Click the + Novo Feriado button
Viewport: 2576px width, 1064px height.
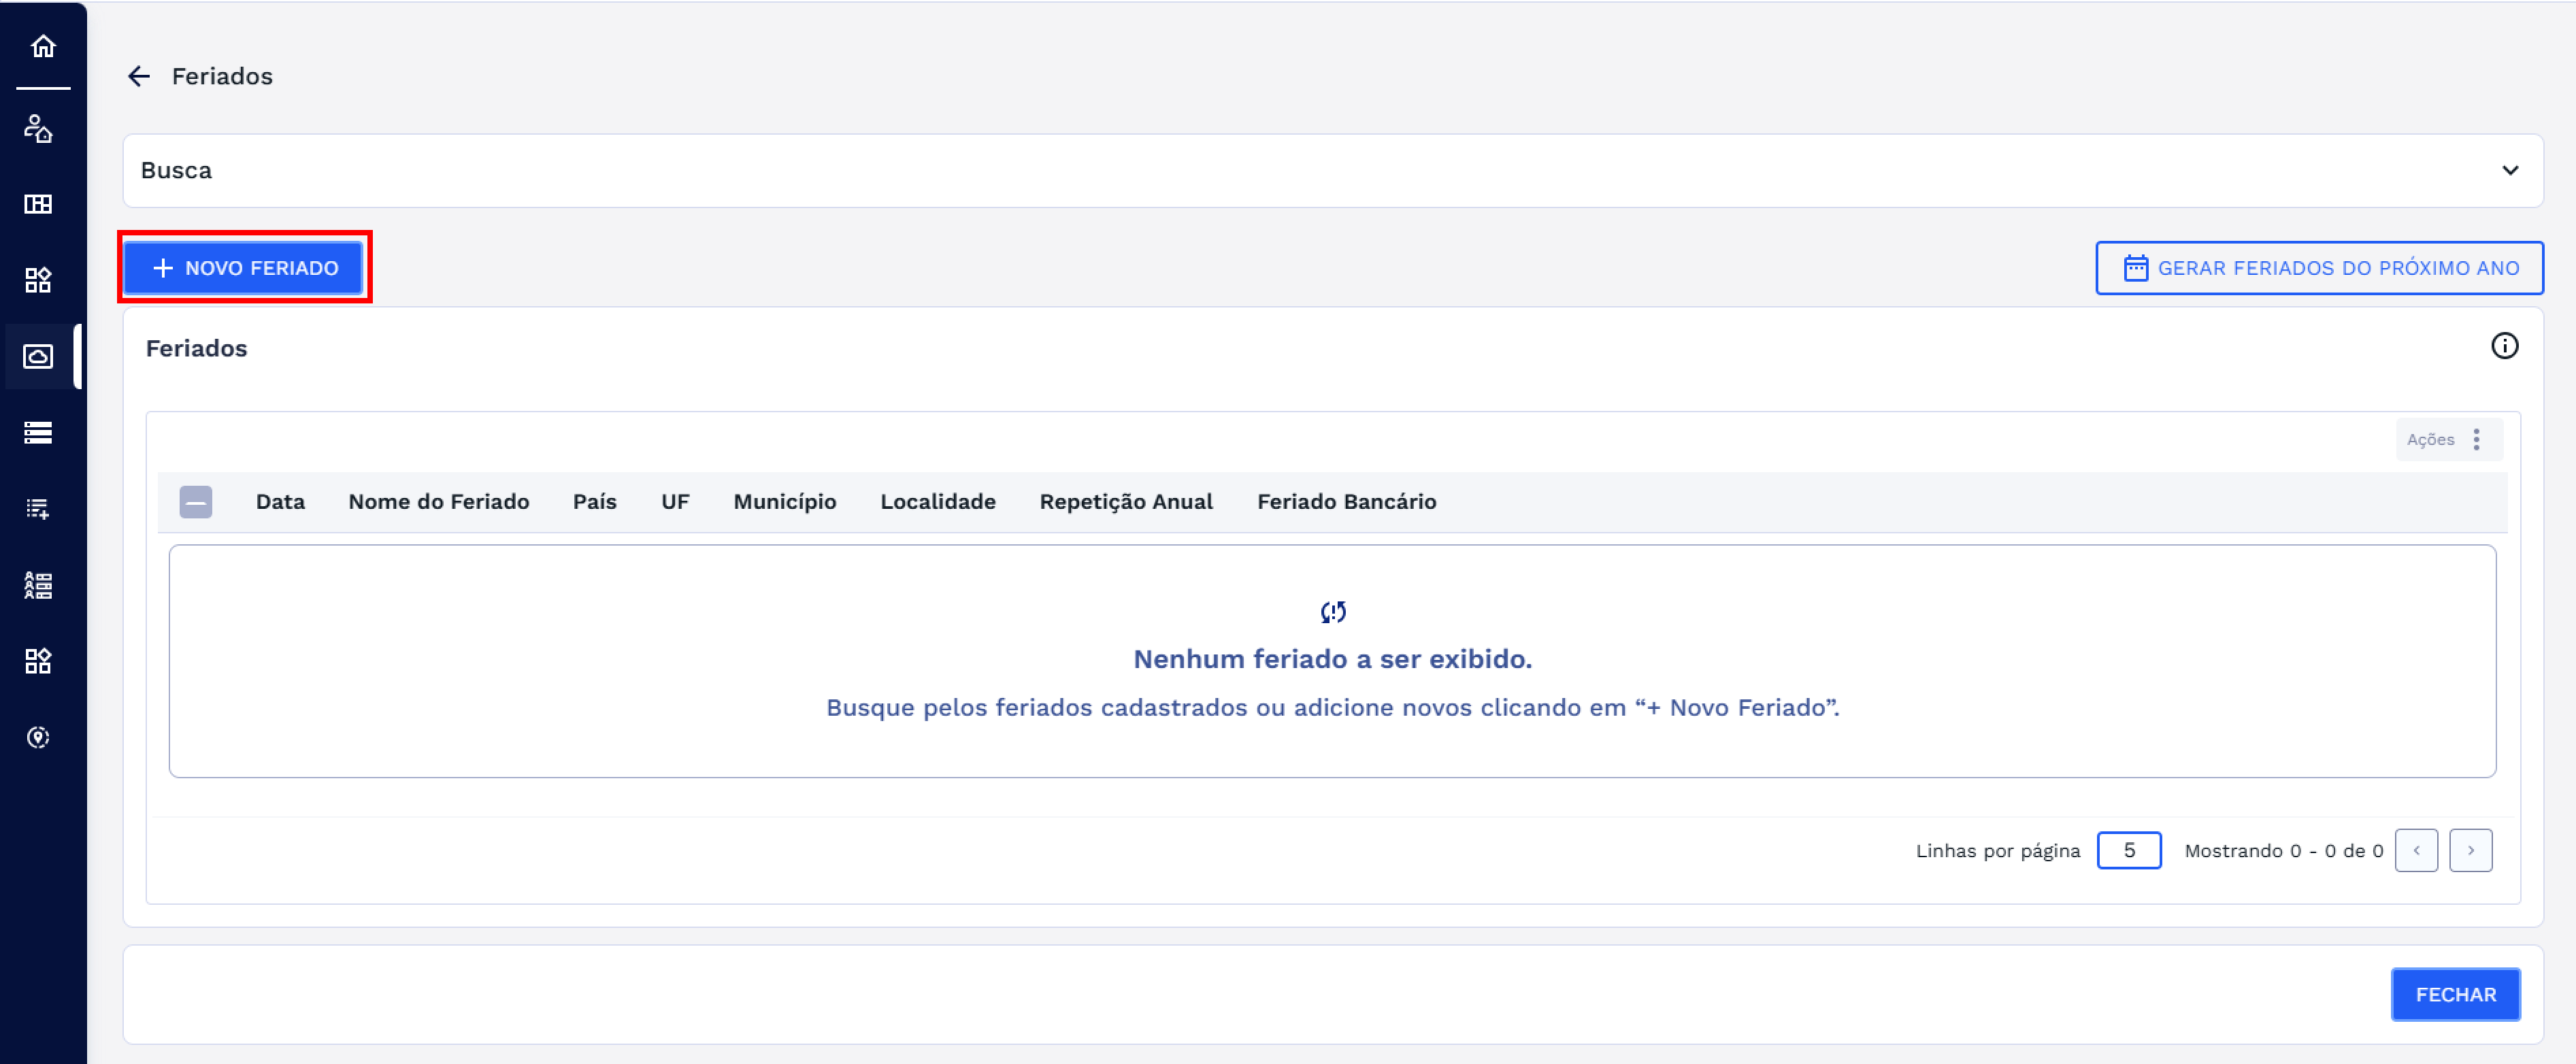pyautogui.click(x=244, y=267)
